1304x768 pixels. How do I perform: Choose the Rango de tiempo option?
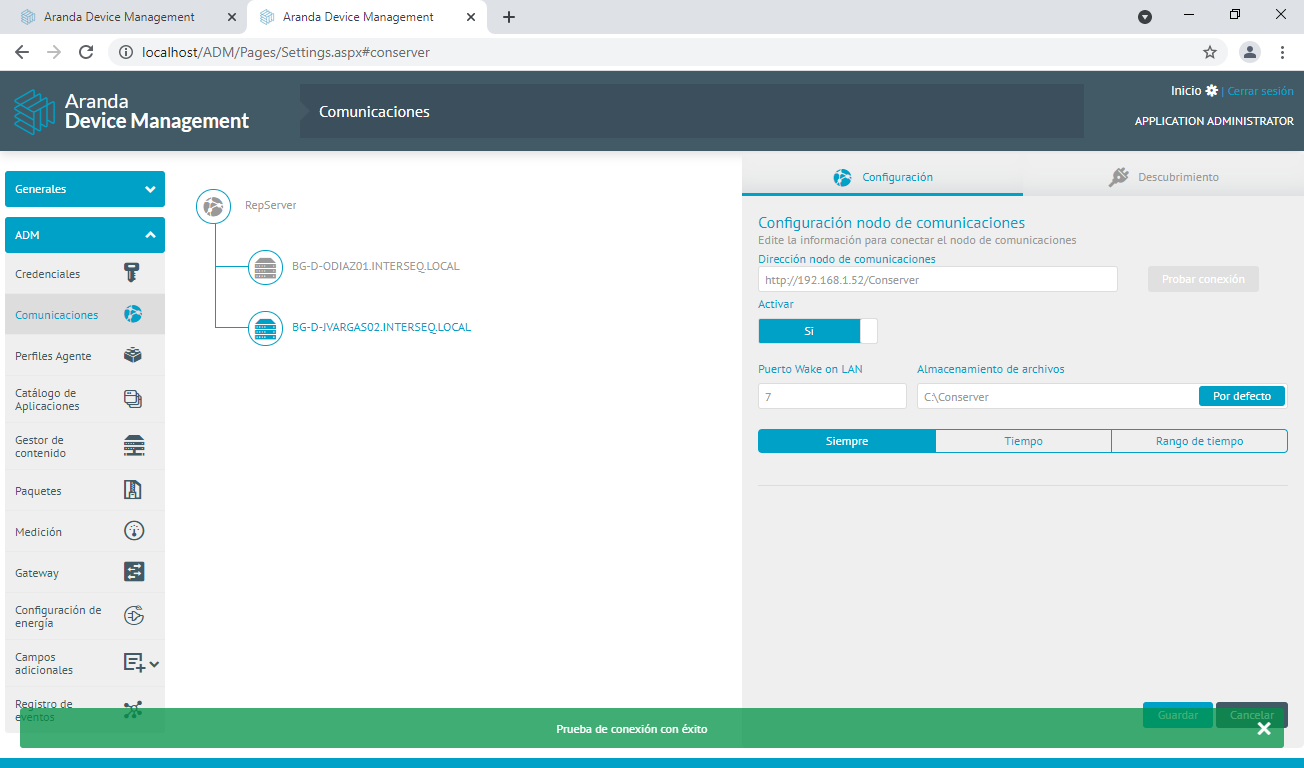(1199, 441)
